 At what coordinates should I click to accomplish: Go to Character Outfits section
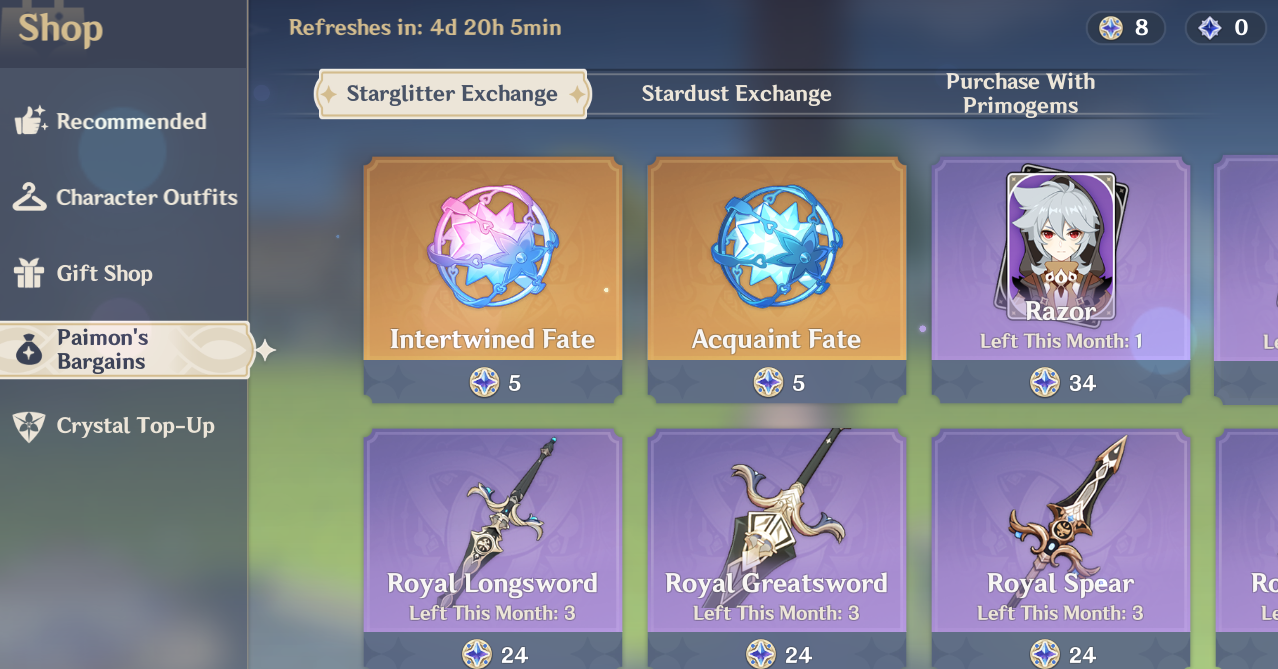124,197
